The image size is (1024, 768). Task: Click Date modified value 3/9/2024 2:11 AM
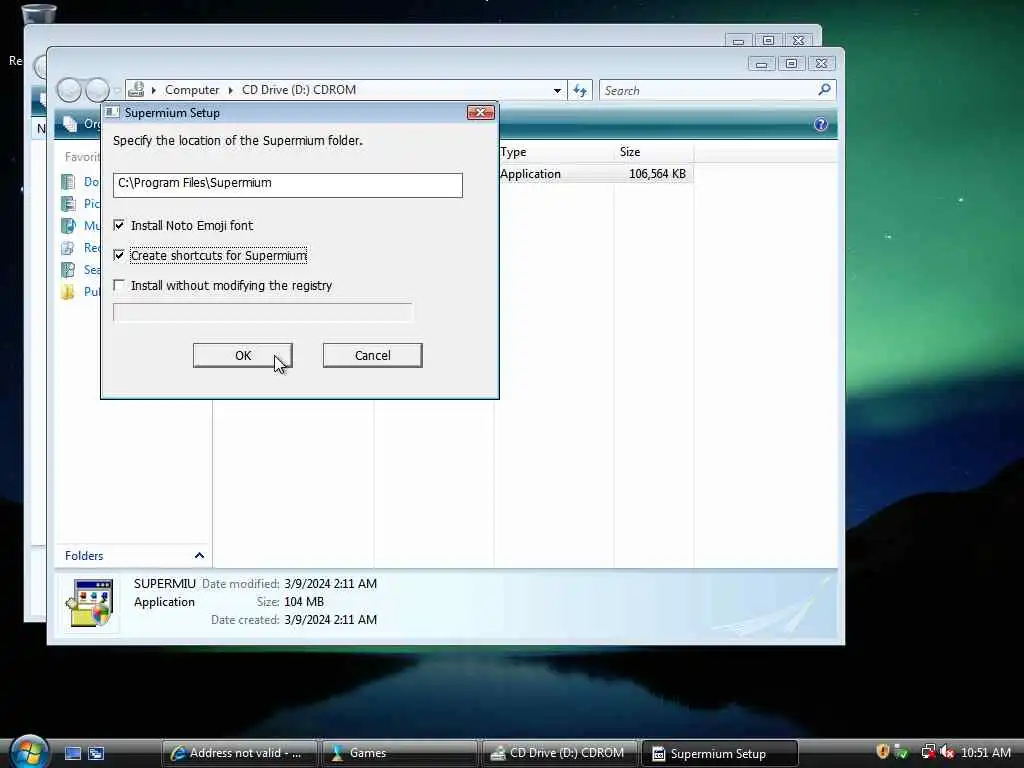330,584
